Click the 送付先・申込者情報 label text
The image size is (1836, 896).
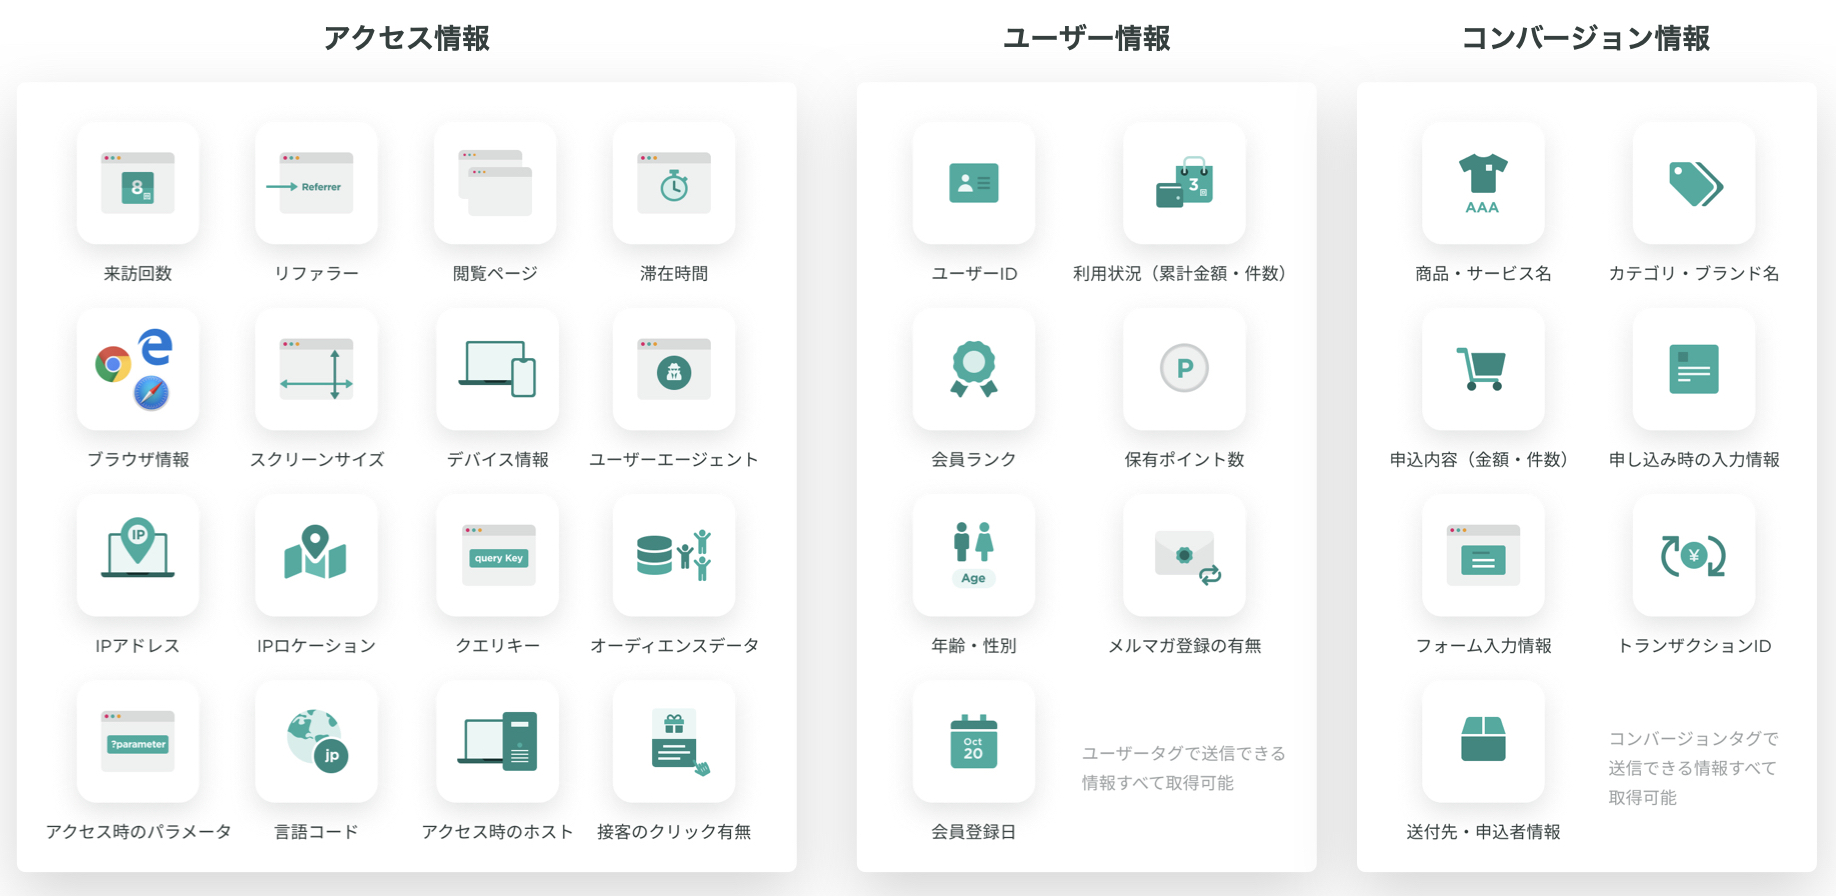tap(1483, 832)
